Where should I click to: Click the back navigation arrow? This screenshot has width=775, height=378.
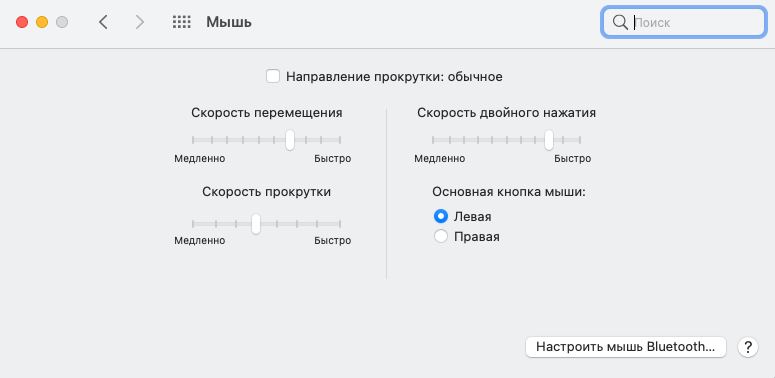click(x=103, y=22)
